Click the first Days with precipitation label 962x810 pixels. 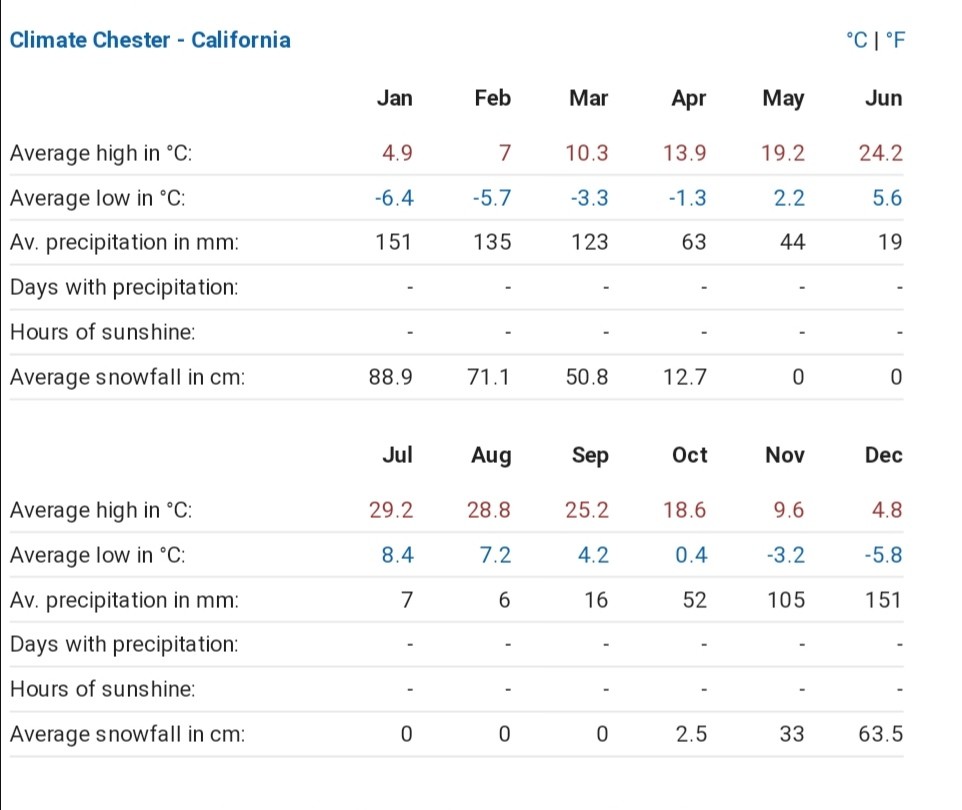(124, 287)
